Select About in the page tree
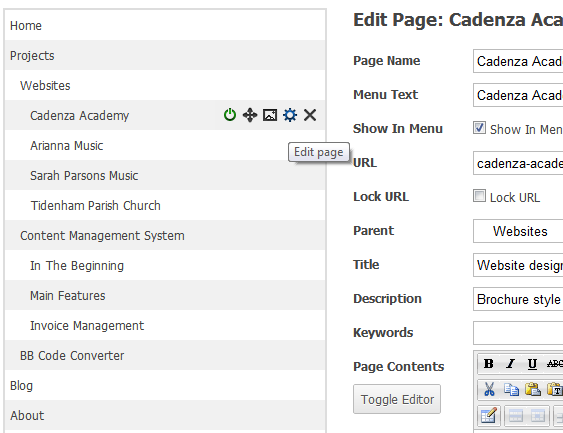This screenshot has width=563, height=433. tap(165, 415)
